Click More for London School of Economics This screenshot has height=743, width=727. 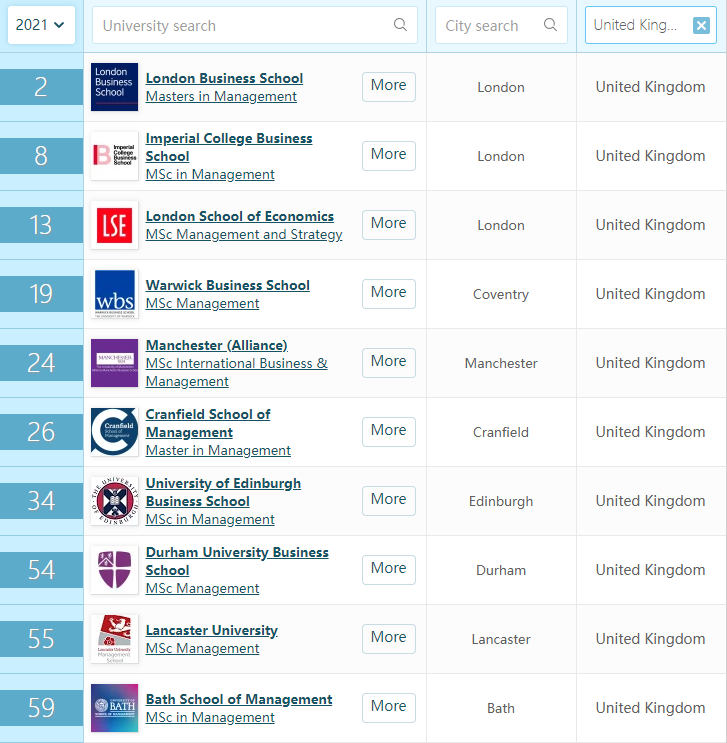click(389, 225)
